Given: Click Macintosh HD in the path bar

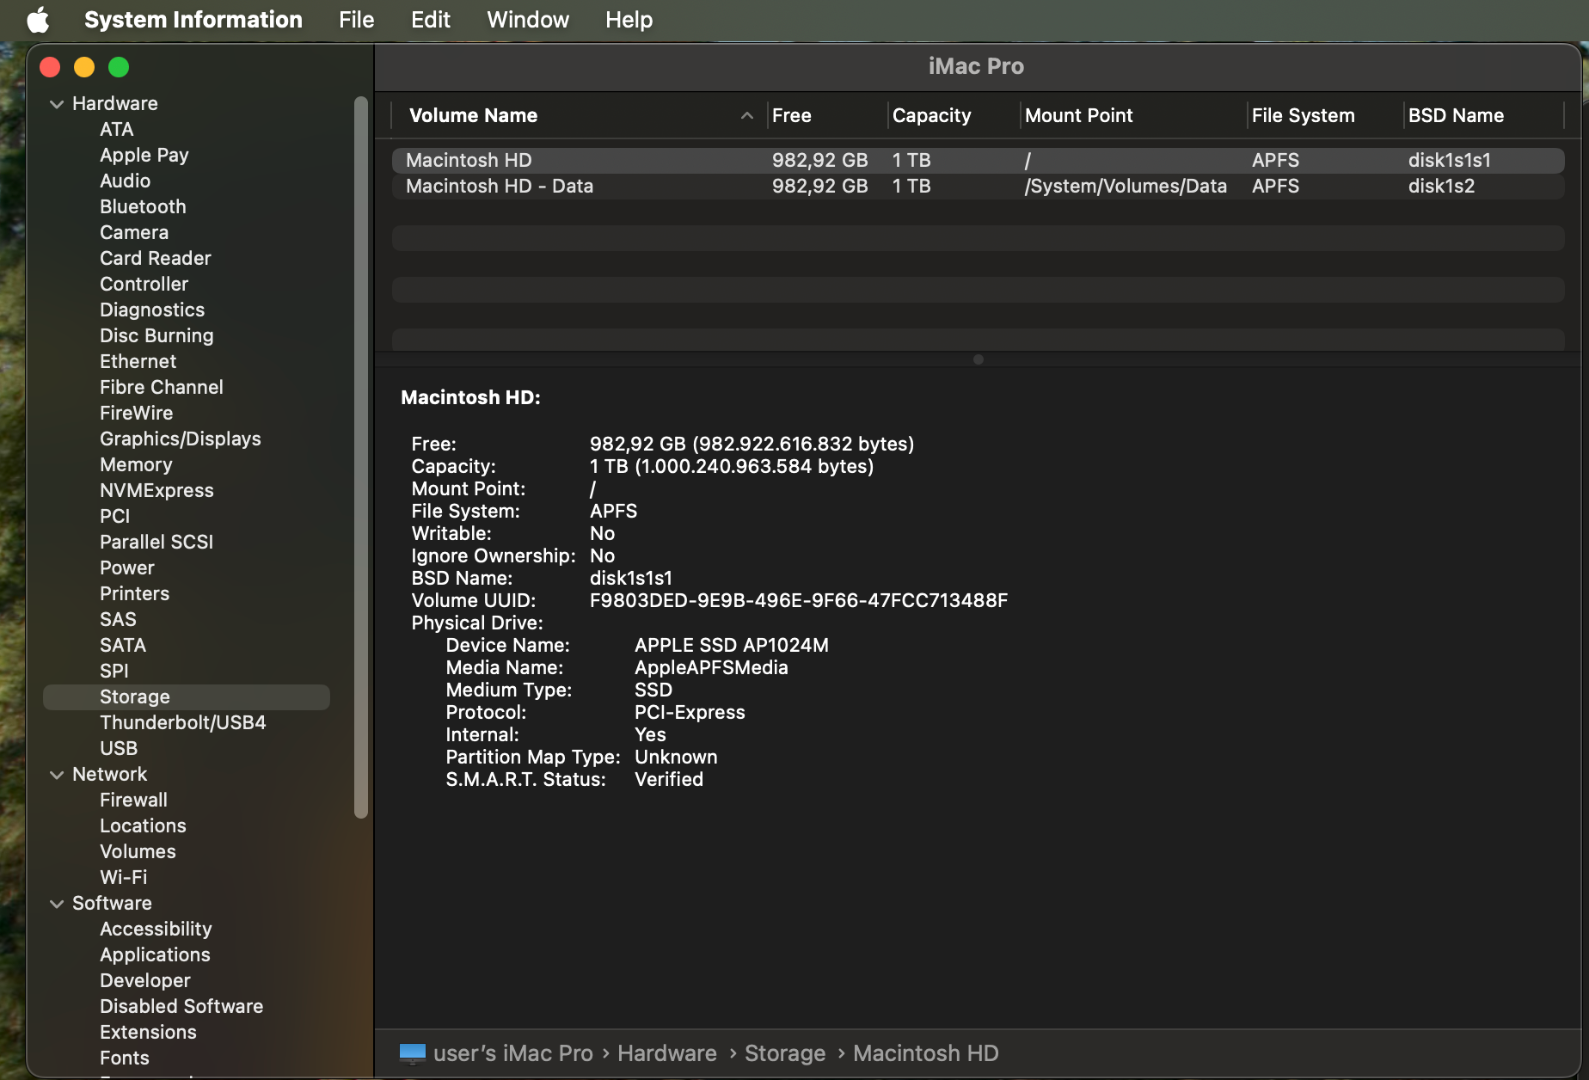Looking at the screenshot, I should [x=926, y=1054].
